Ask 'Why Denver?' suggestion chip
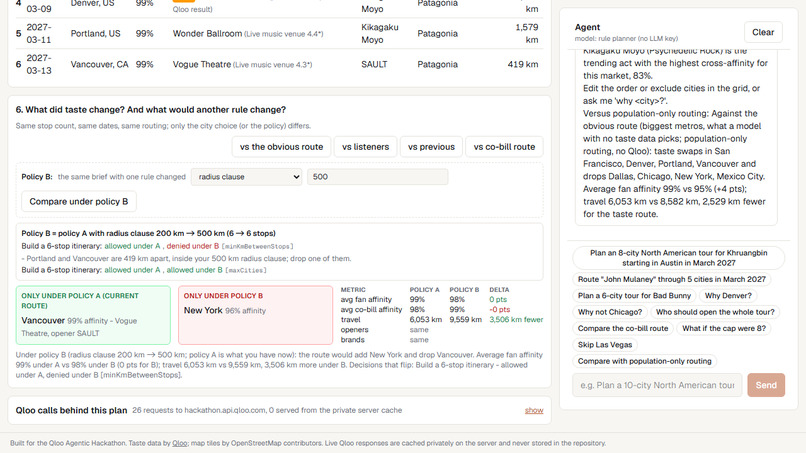Viewport: 806px width, 453px height. [x=728, y=296]
